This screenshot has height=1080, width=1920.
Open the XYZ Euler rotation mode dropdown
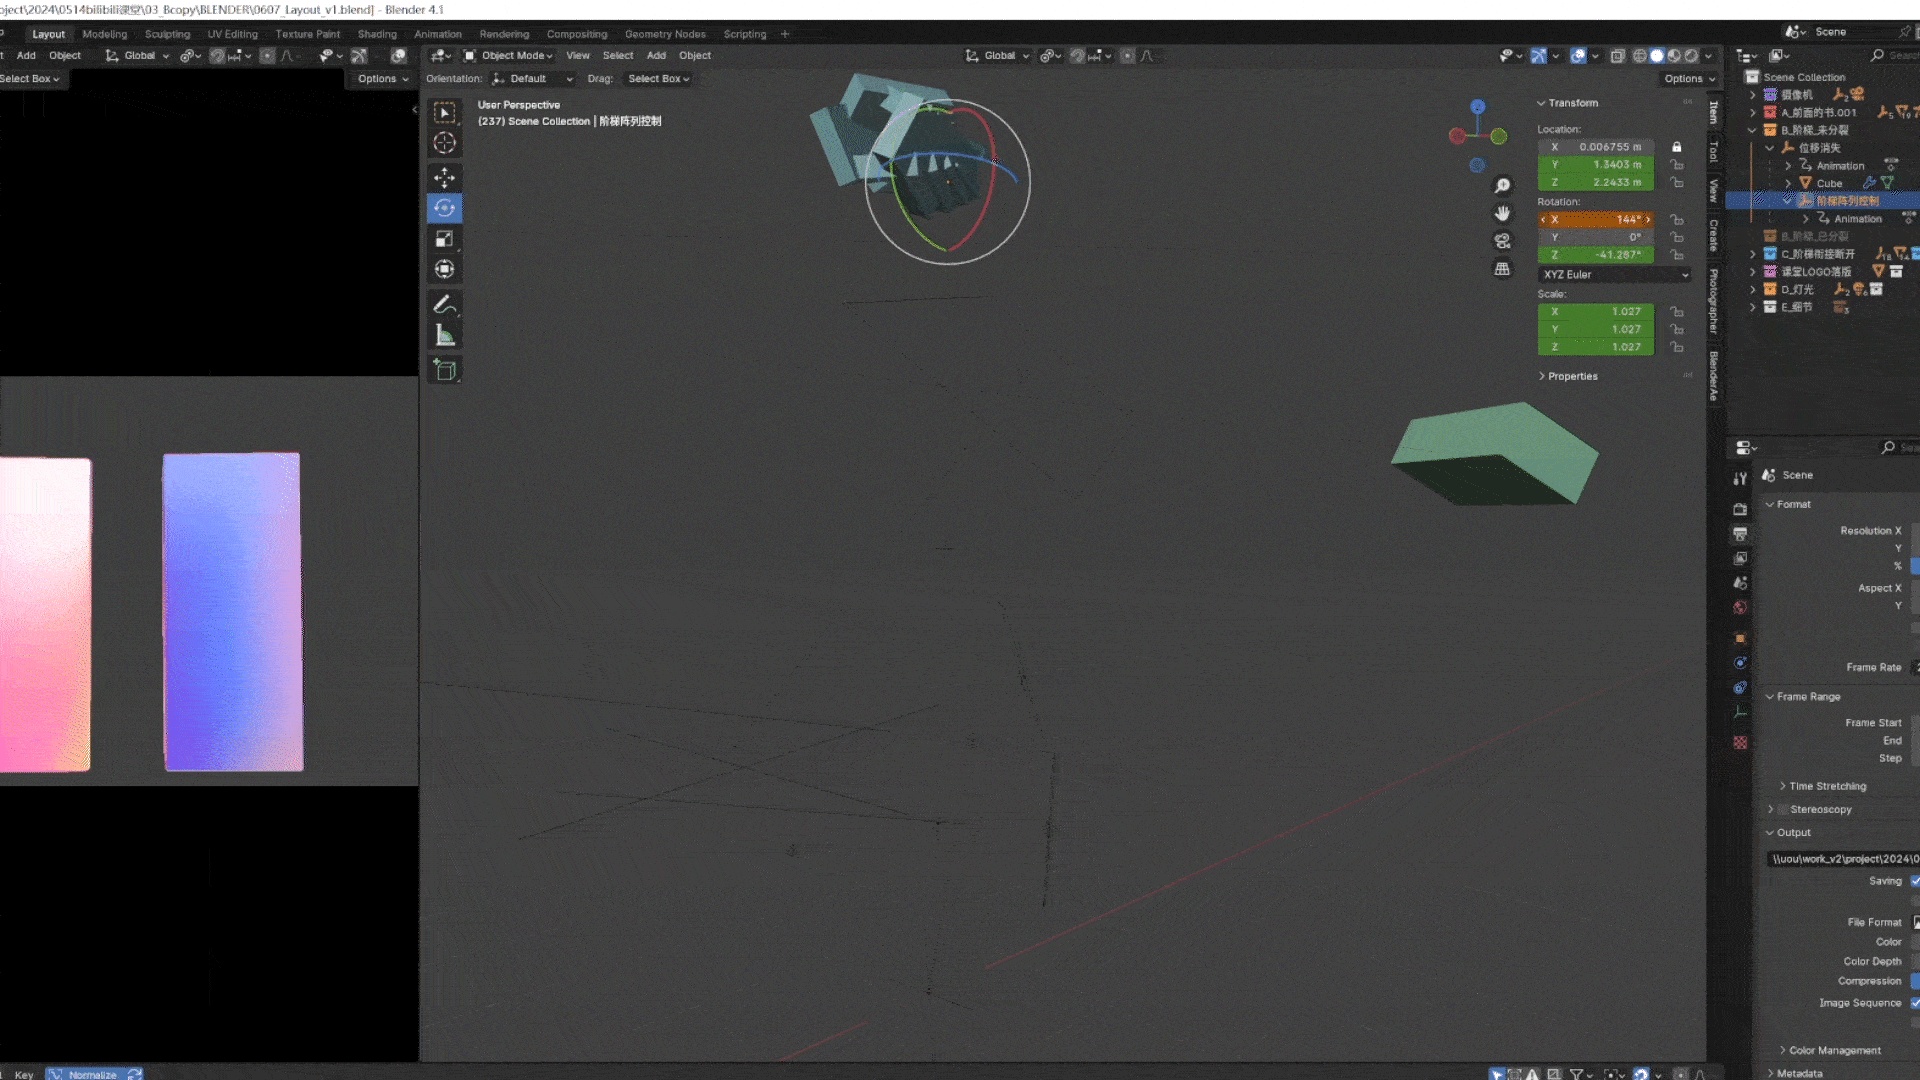(x=1614, y=274)
